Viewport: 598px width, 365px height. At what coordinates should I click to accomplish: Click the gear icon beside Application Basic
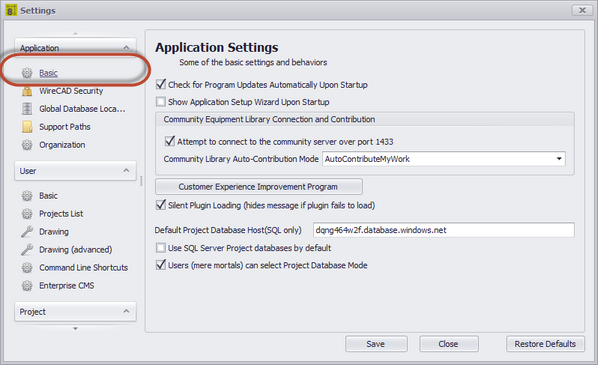click(27, 72)
